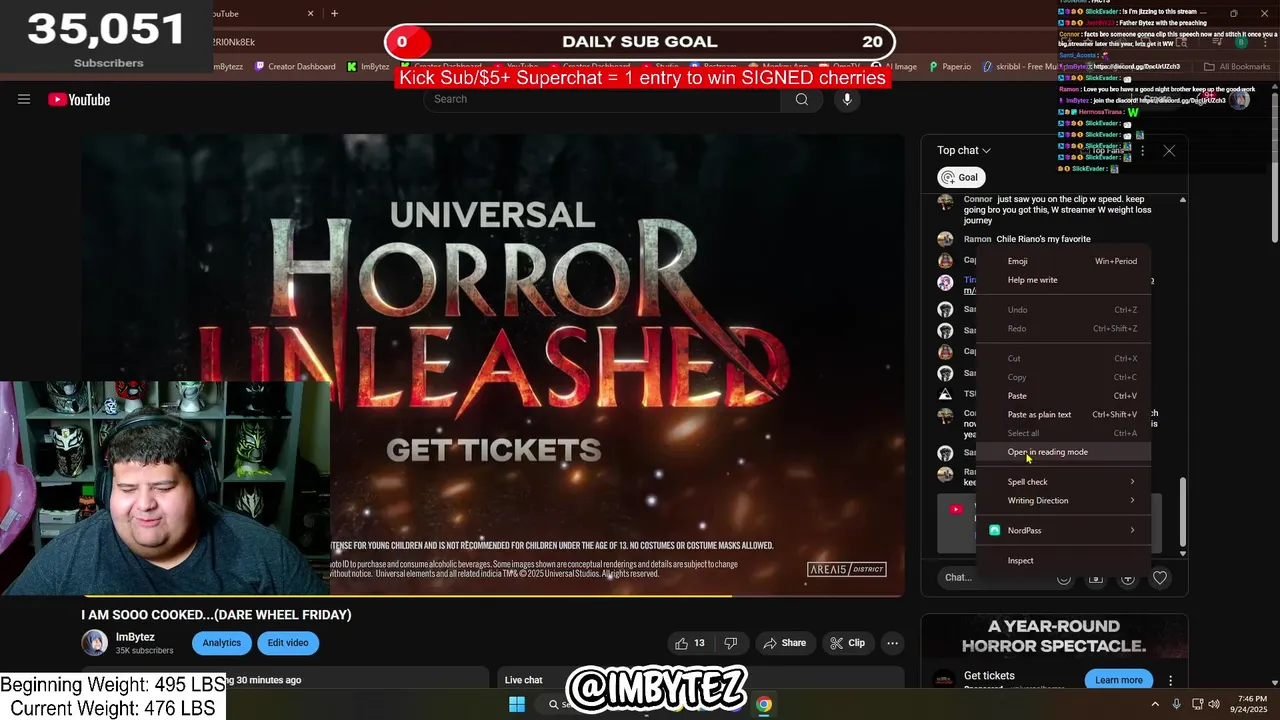Close the live chat panel
This screenshot has width=1280, height=720.
[x=1169, y=150]
